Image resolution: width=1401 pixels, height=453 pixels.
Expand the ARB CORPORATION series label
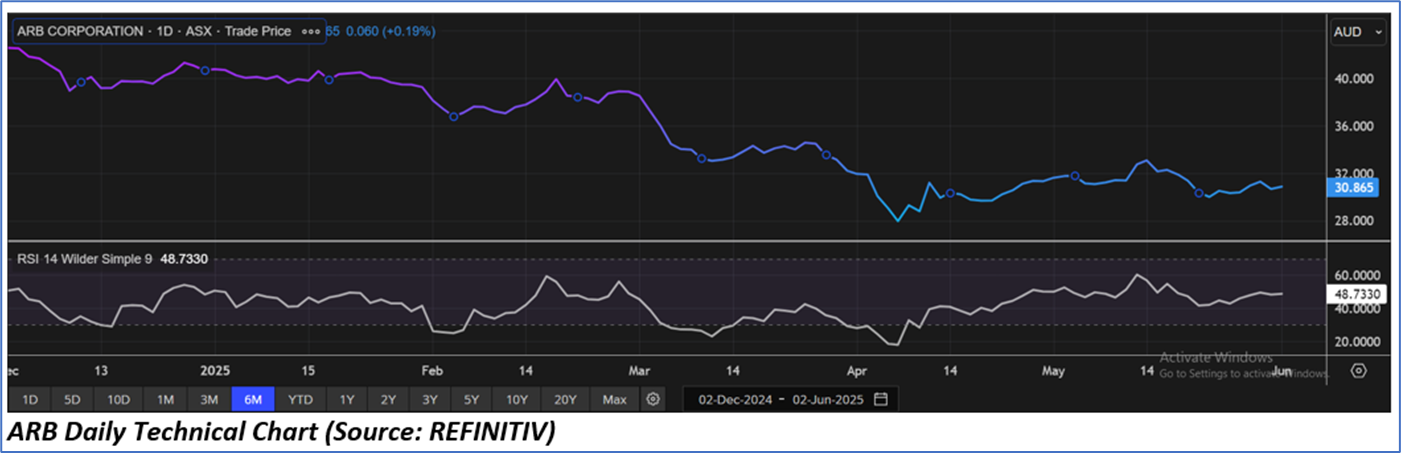point(153,32)
